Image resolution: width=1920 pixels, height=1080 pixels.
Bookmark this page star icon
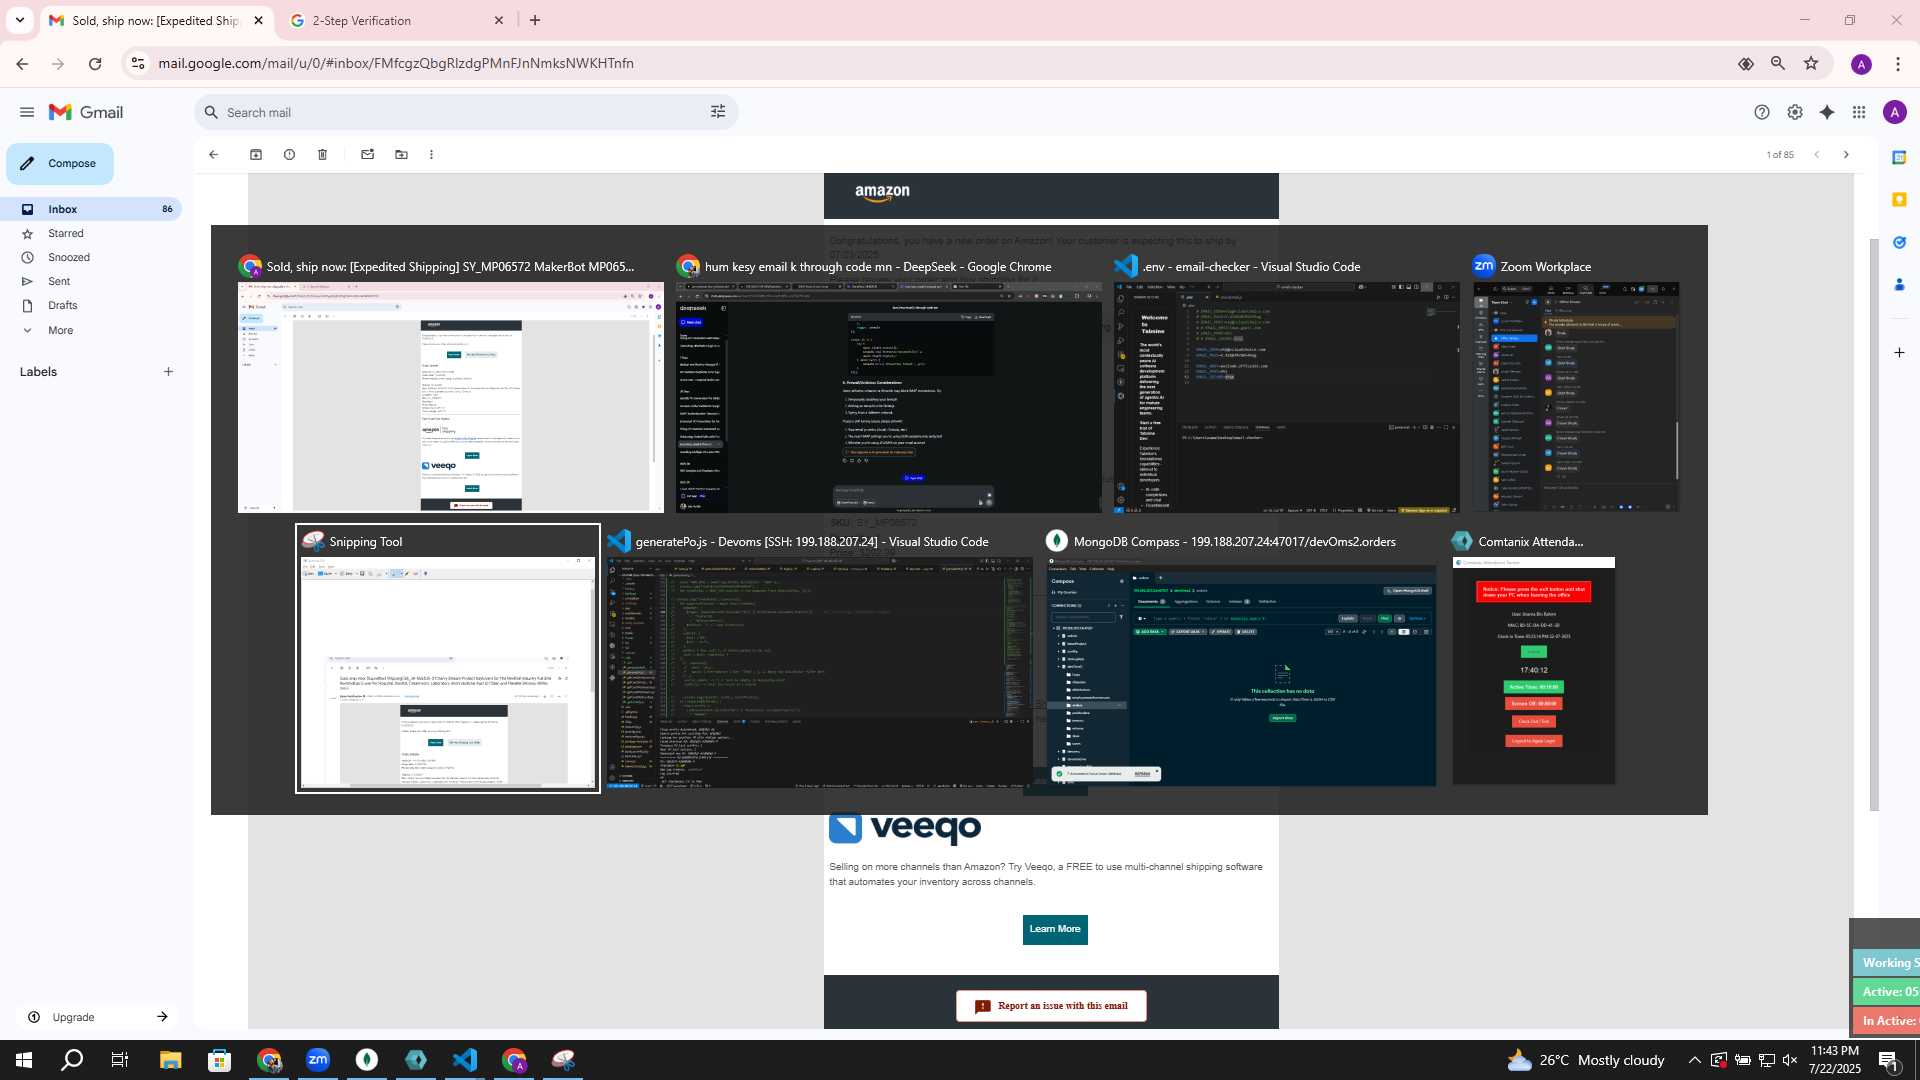point(1811,63)
